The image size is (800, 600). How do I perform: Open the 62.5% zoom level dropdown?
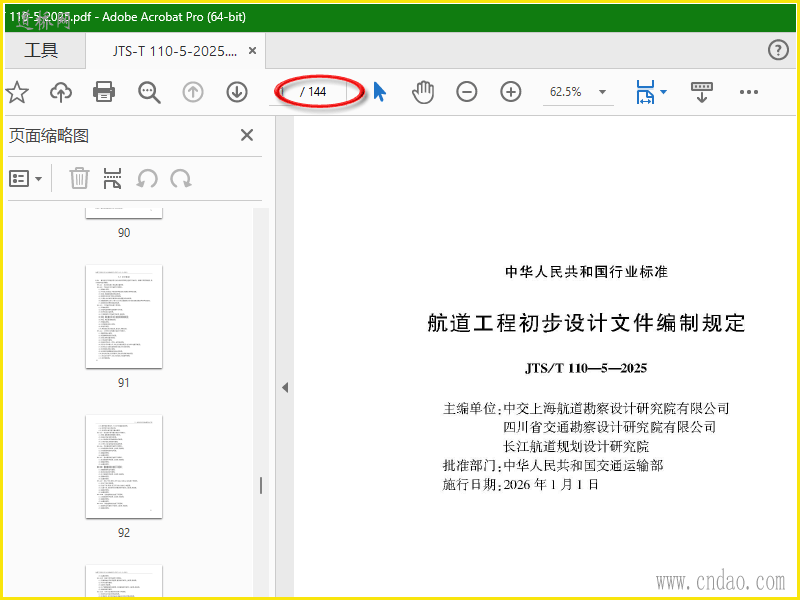click(x=603, y=92)
